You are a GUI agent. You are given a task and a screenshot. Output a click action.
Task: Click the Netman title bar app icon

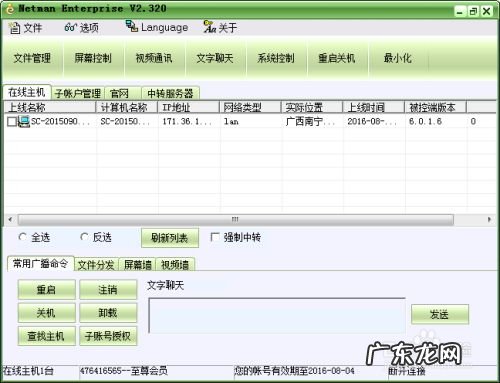click(10, 9)
